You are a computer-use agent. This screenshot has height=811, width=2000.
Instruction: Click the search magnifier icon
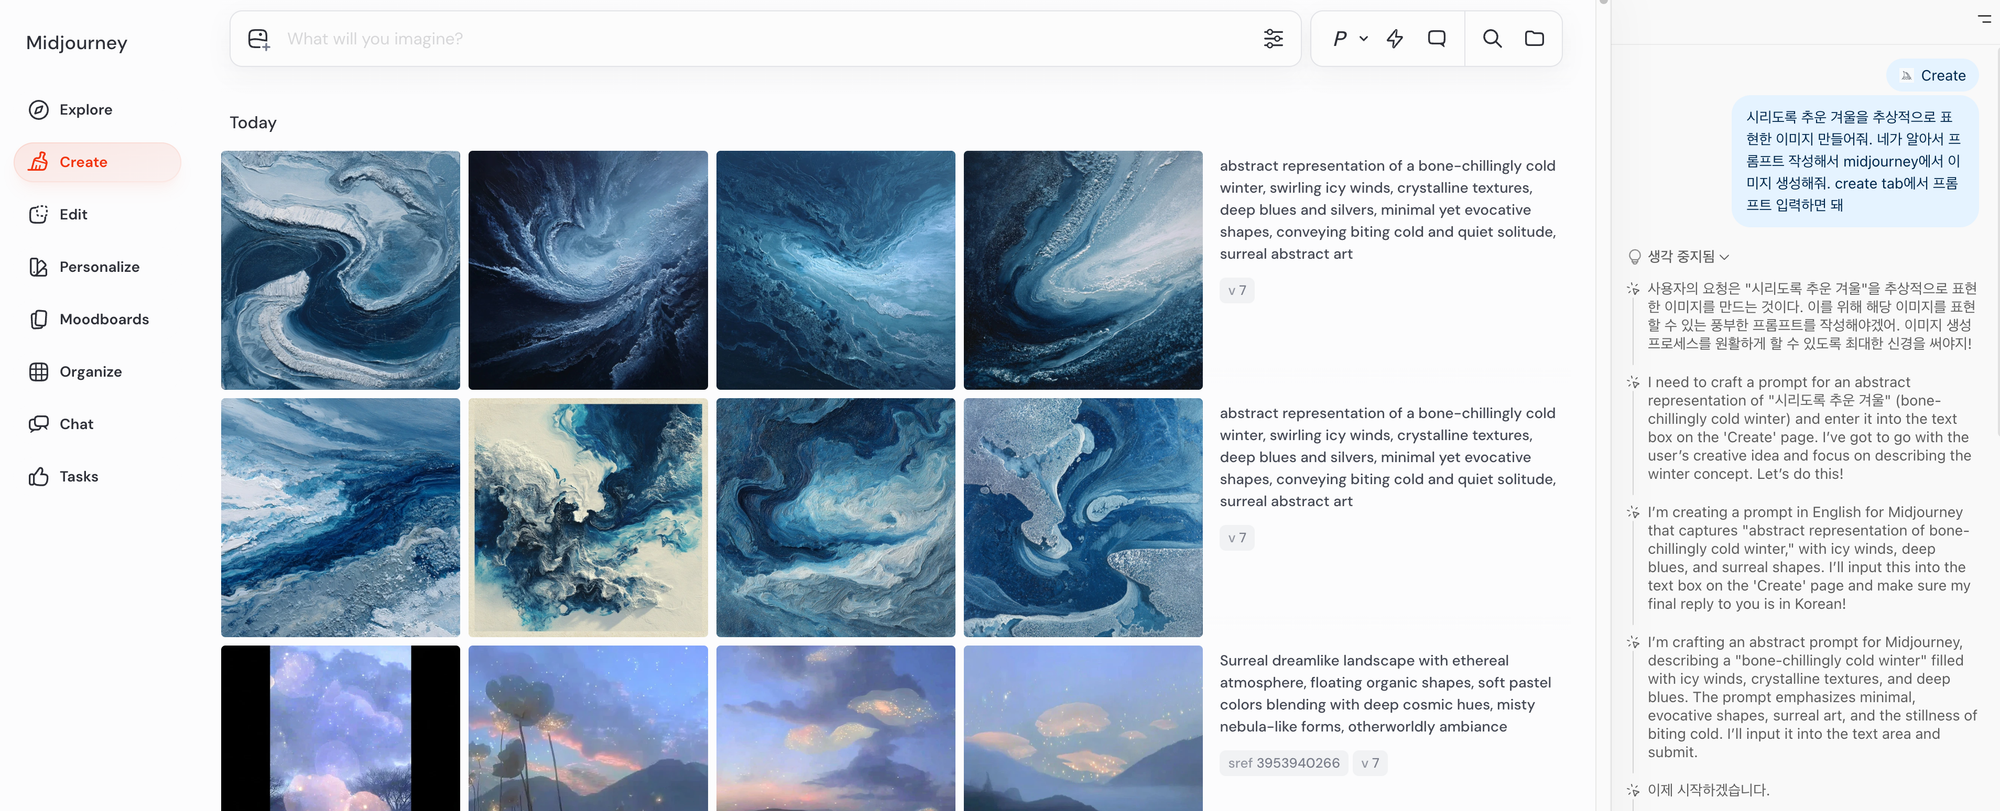[1492, 39]
